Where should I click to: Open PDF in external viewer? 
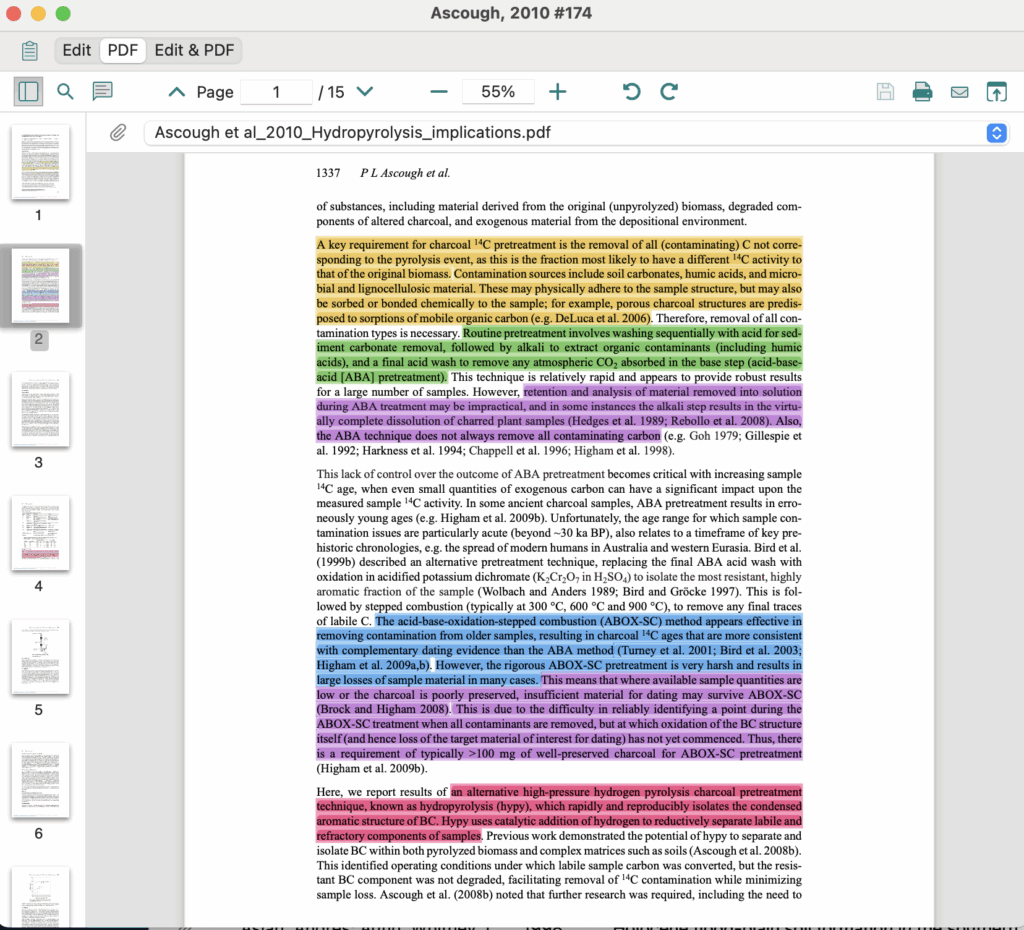click(997, 91)
